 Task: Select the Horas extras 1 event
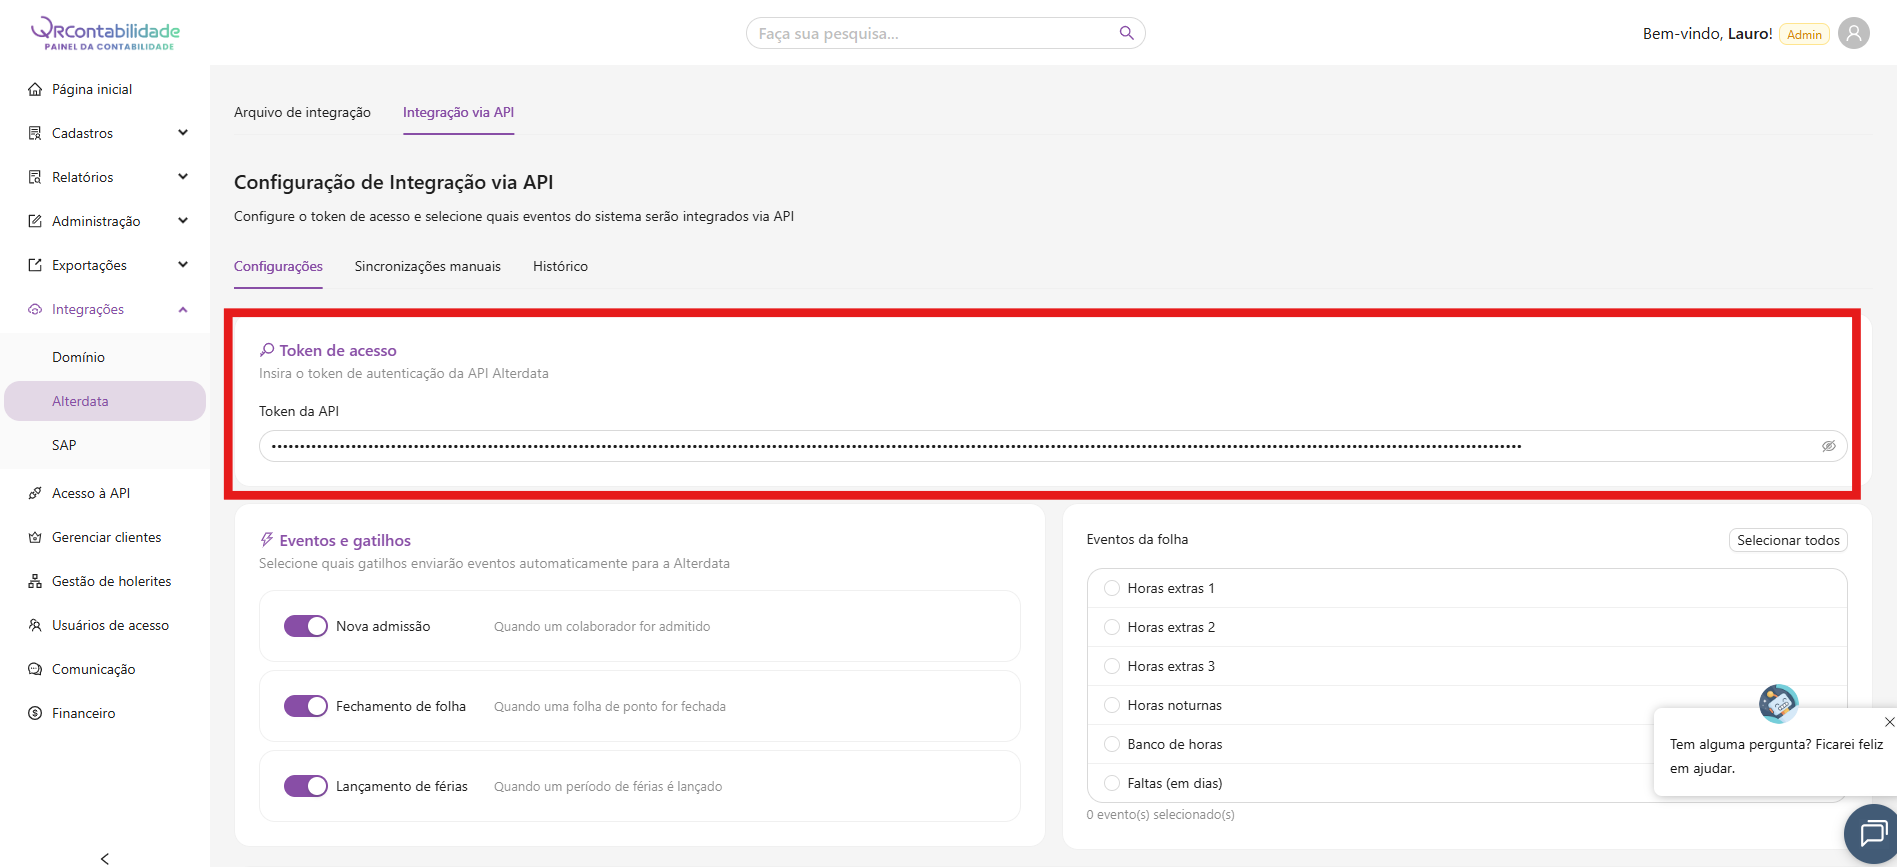tap(1111, 588)
